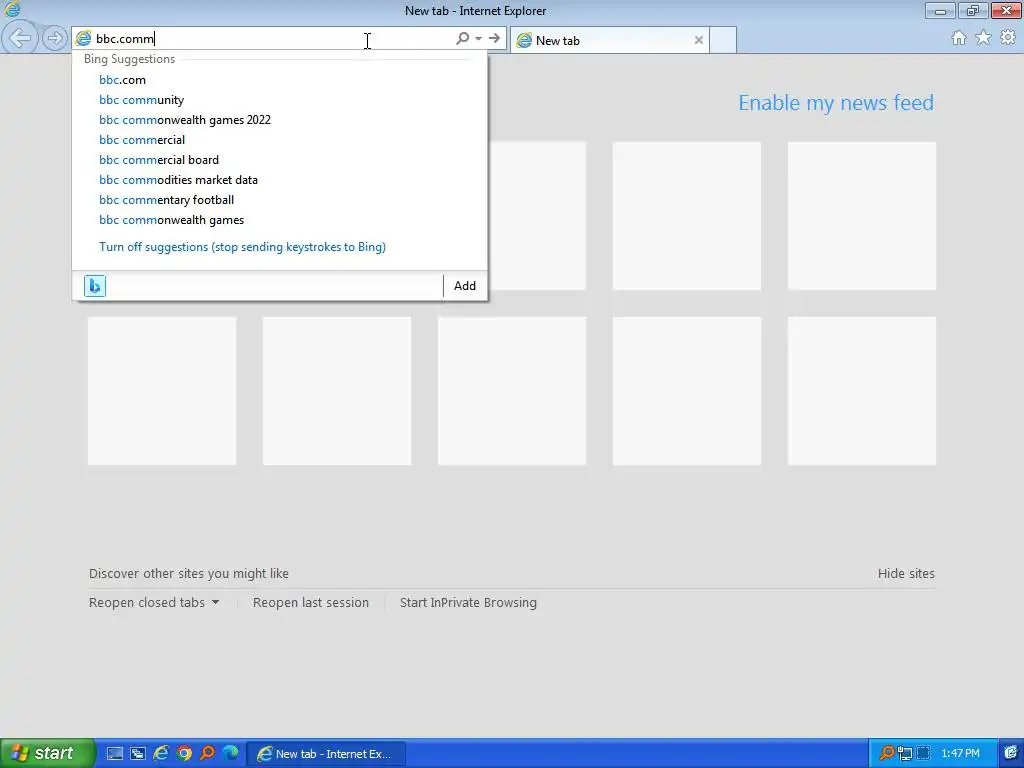Open Favorites star icon

983,38
